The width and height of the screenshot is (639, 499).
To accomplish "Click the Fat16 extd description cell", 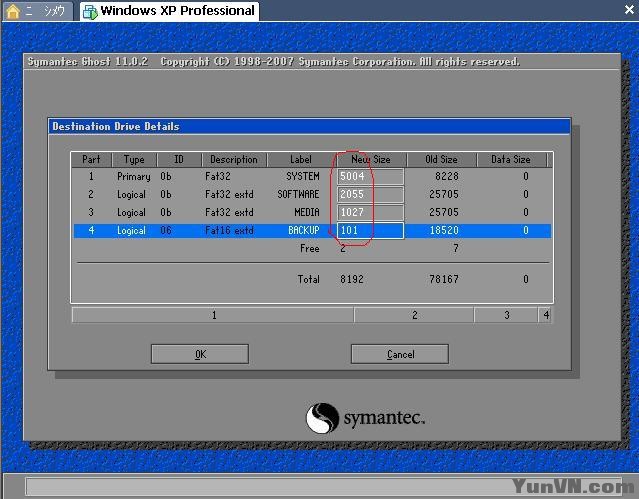I will coord(229,230).
